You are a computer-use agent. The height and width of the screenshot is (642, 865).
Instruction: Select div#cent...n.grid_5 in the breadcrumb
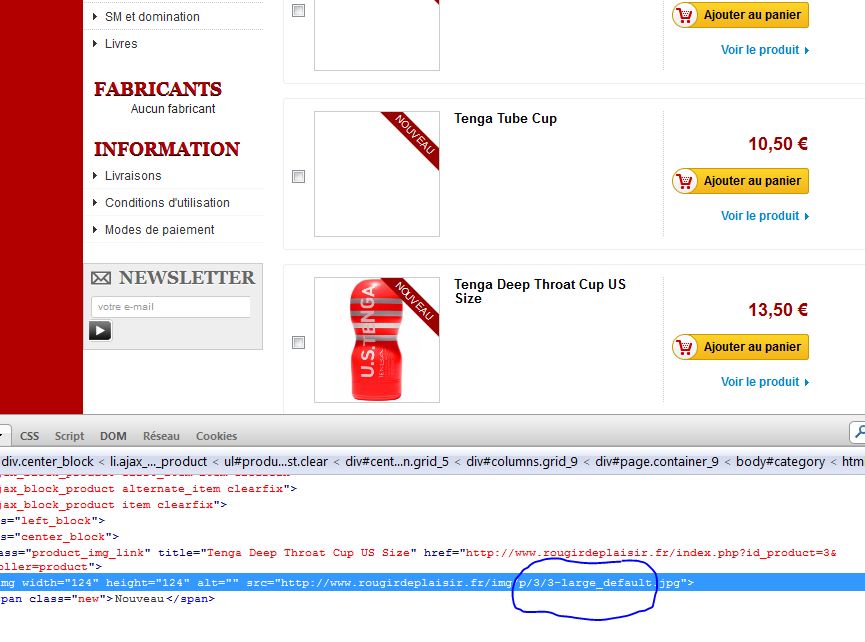[x=397, y=461]
